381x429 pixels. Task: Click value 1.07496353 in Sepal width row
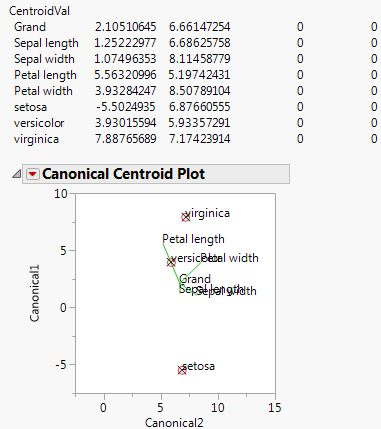coord(125,59)
